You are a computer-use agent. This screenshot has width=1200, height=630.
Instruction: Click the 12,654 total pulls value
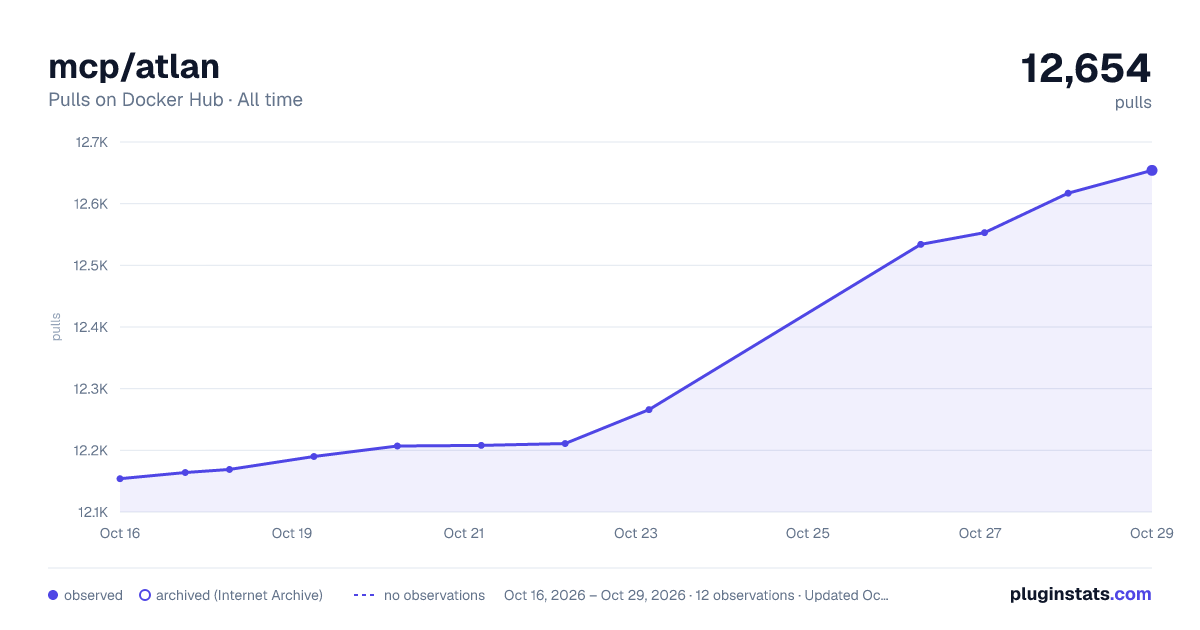click(1086, 69)
